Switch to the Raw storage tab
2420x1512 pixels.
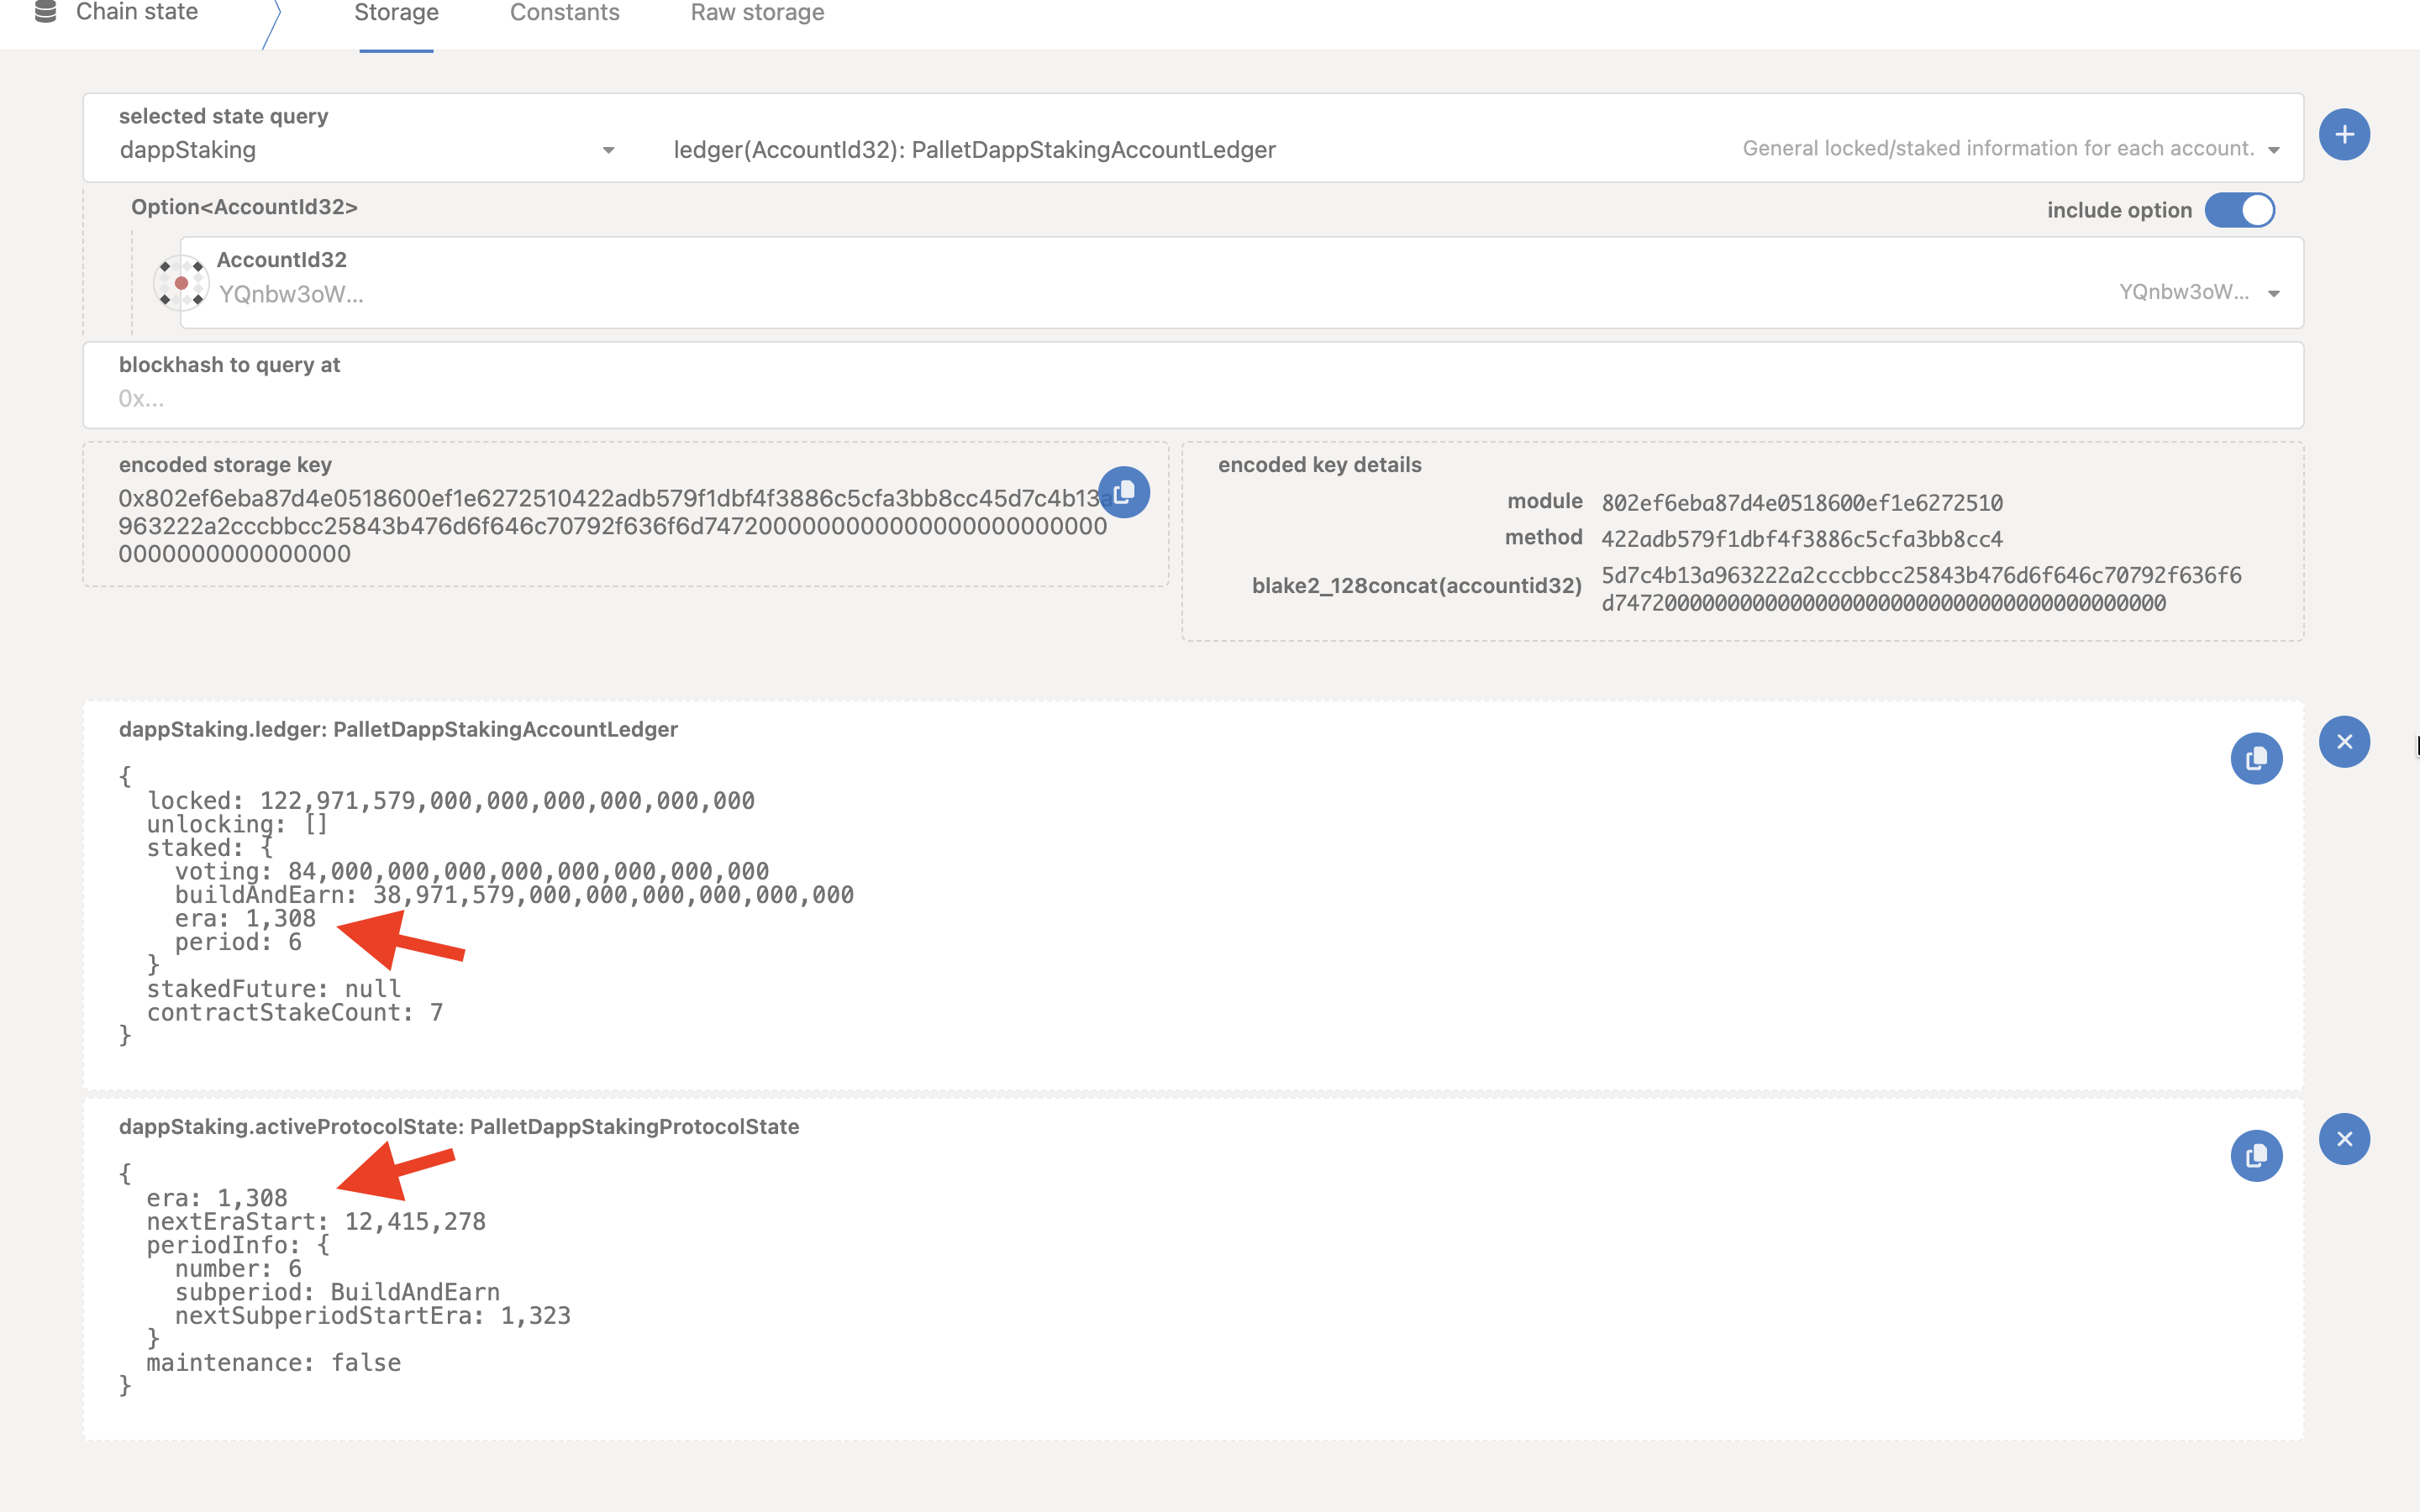(757, 13)
